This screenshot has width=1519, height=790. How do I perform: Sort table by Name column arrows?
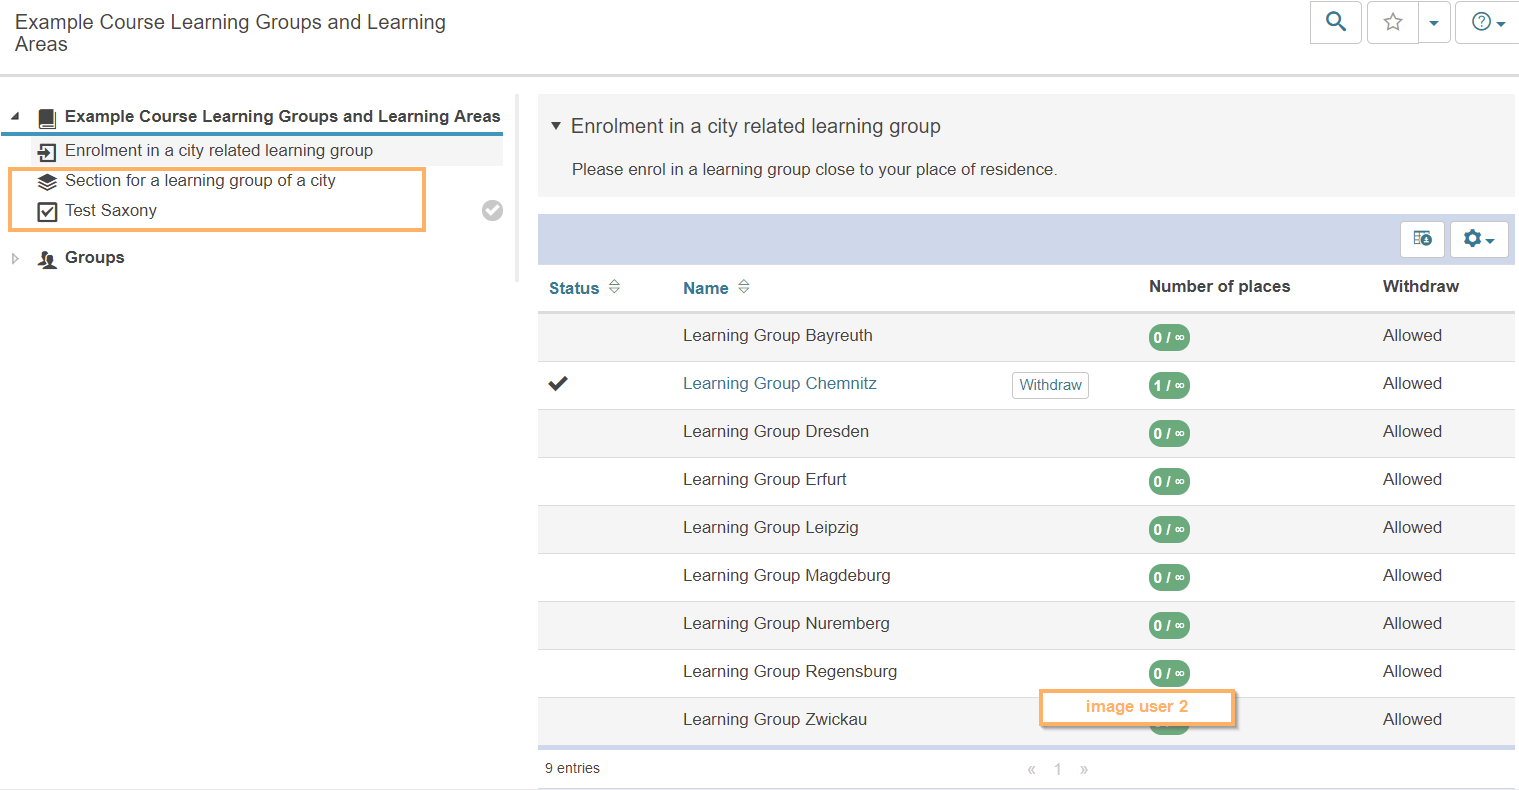tap(743, 287)
